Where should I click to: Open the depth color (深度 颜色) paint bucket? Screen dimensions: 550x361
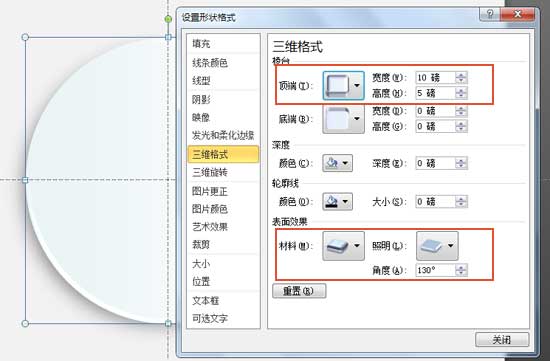tap(337, 163)
